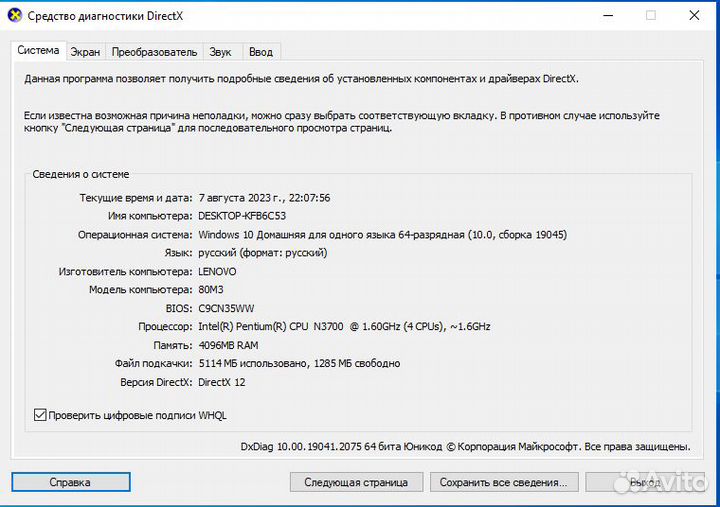The image size is (720, 507).
Task: Click the DirectX diagnostic title bar icon
Action: [15, 15]
